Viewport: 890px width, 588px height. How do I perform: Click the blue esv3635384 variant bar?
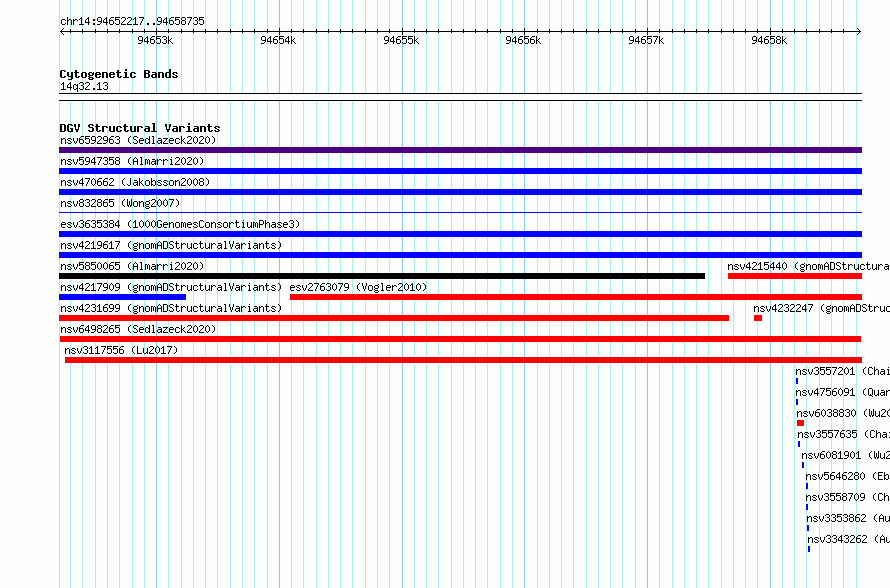point(460,234)
